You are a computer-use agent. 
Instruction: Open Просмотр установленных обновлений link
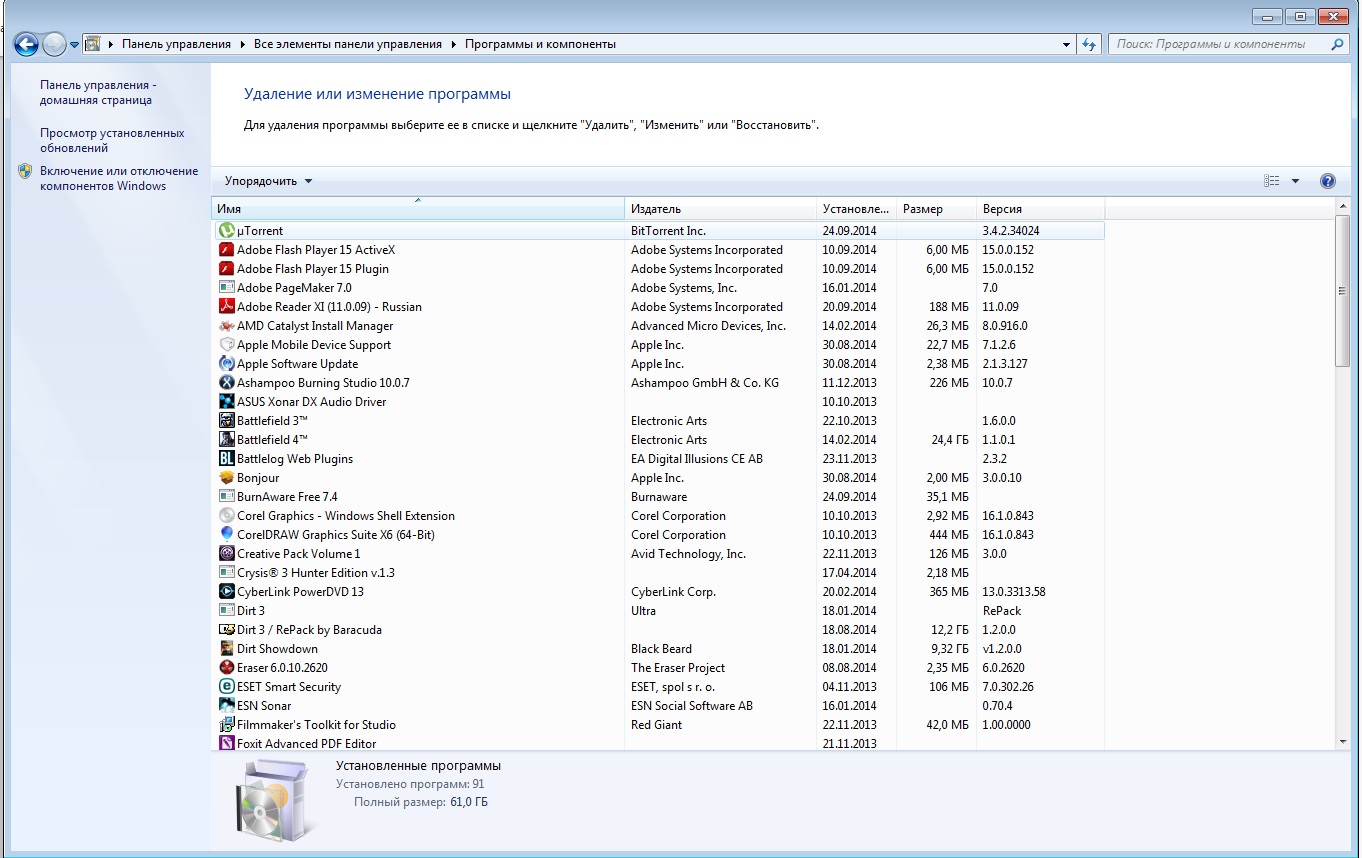point(112,140)
